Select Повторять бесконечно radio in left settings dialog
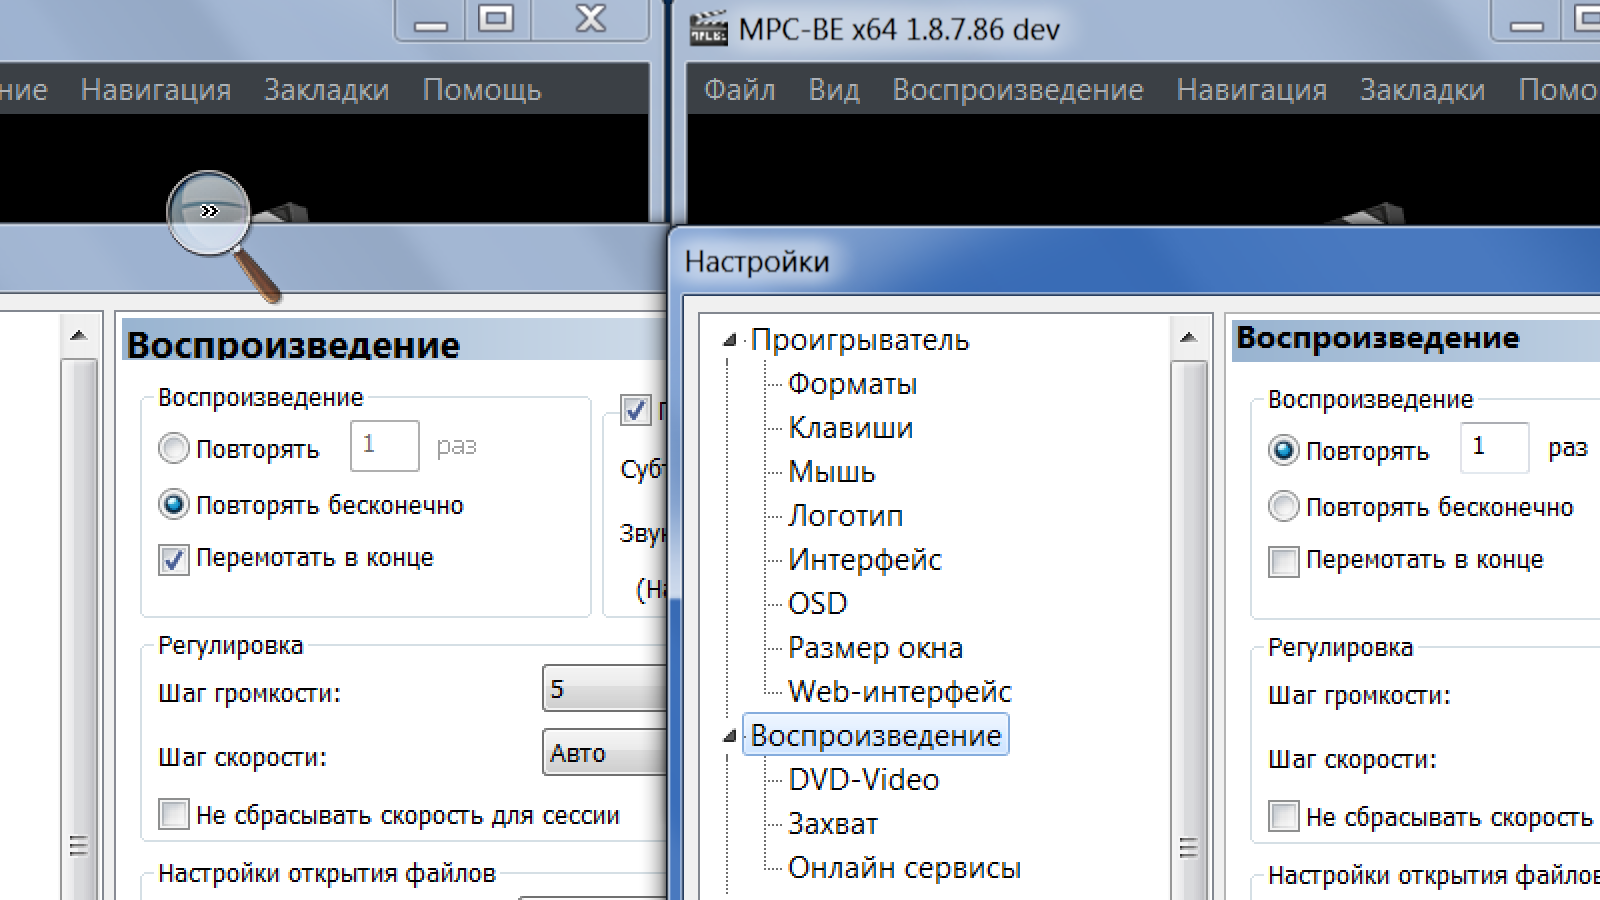 point(174,505)
